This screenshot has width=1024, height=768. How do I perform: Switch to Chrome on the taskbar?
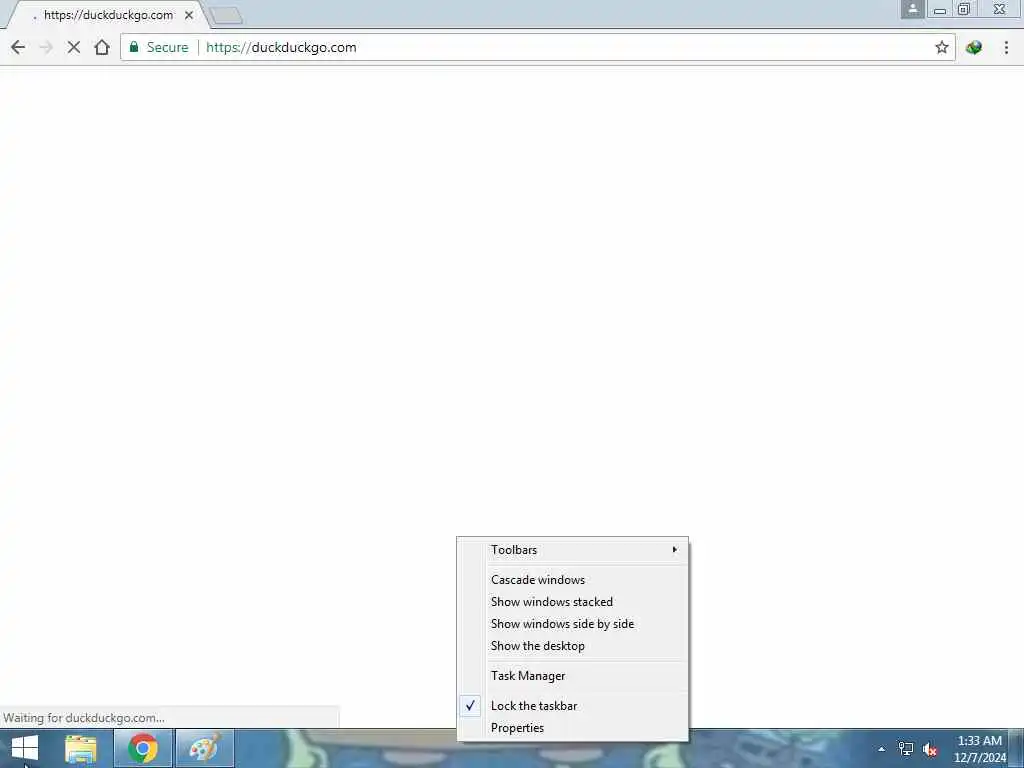coord(143,748)
